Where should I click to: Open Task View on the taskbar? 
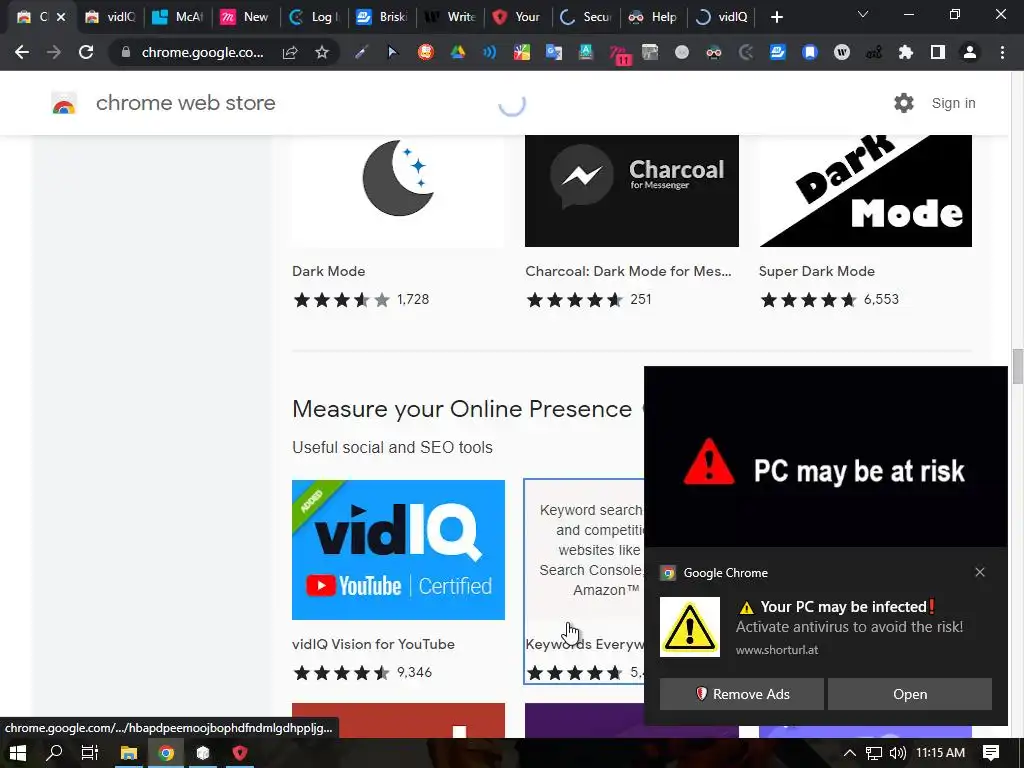tap(89, 753)
